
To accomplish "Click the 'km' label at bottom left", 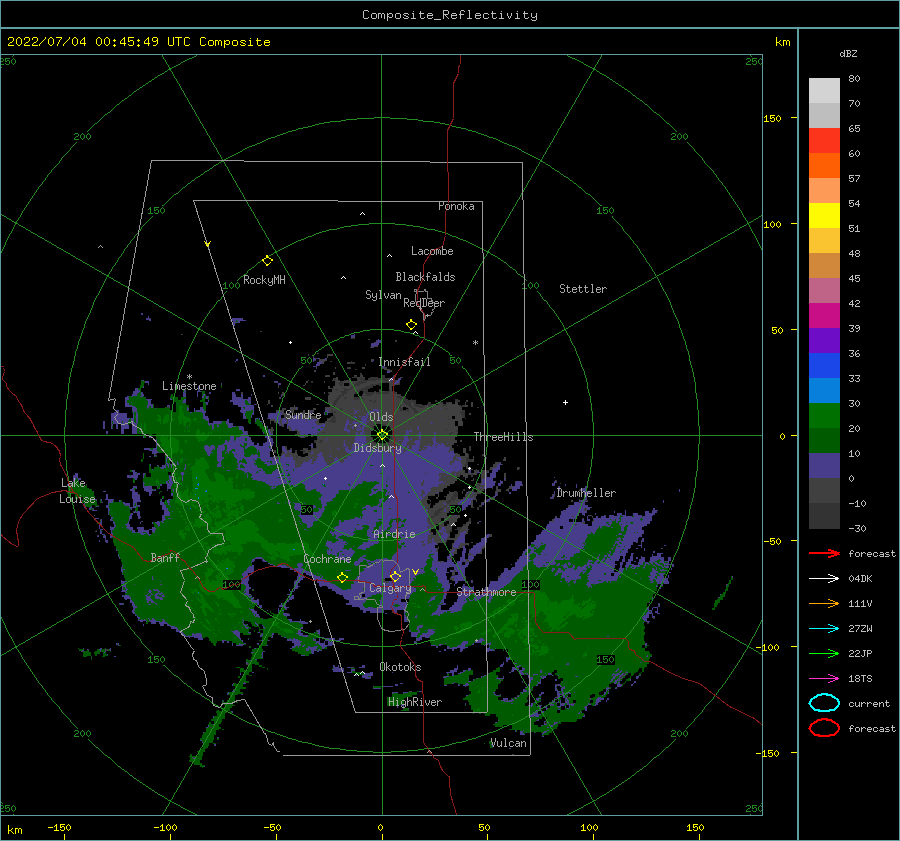I will tap(15, 830).
